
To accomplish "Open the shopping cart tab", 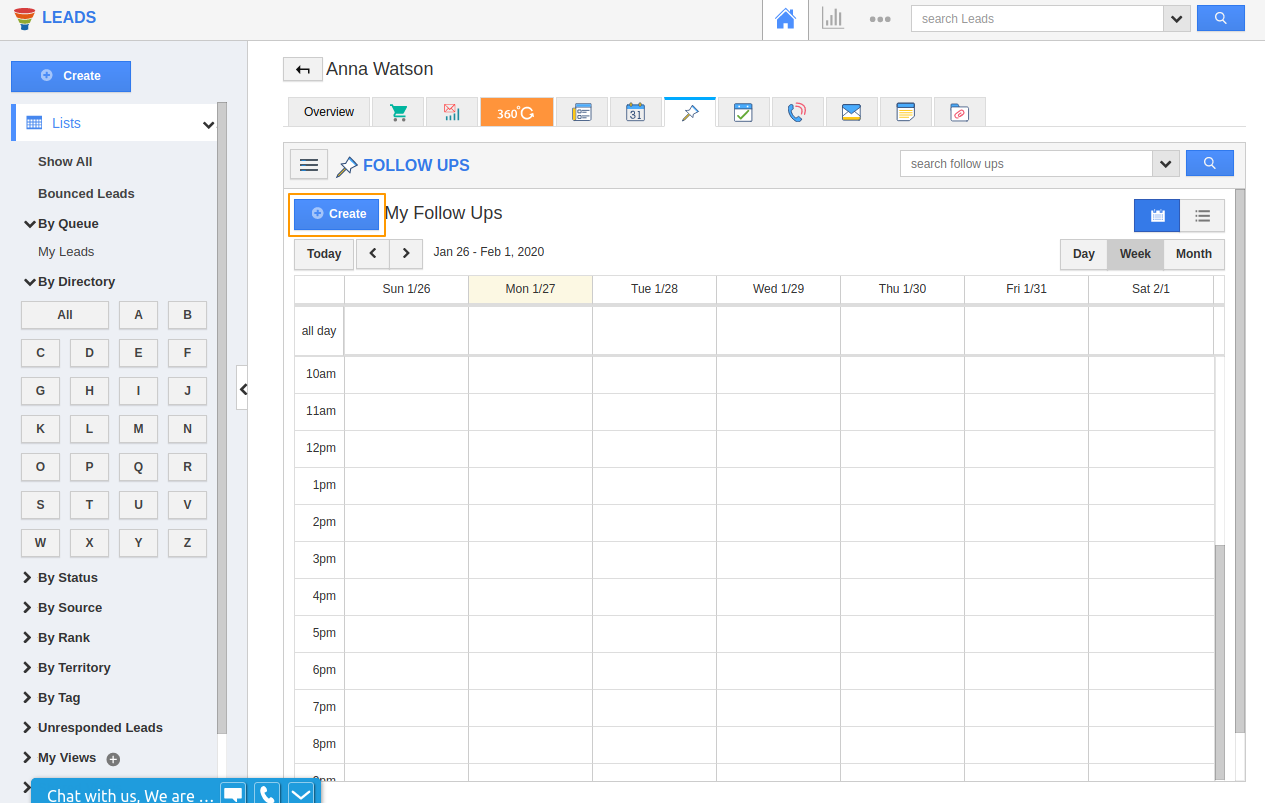I will (x=398, y=112).
